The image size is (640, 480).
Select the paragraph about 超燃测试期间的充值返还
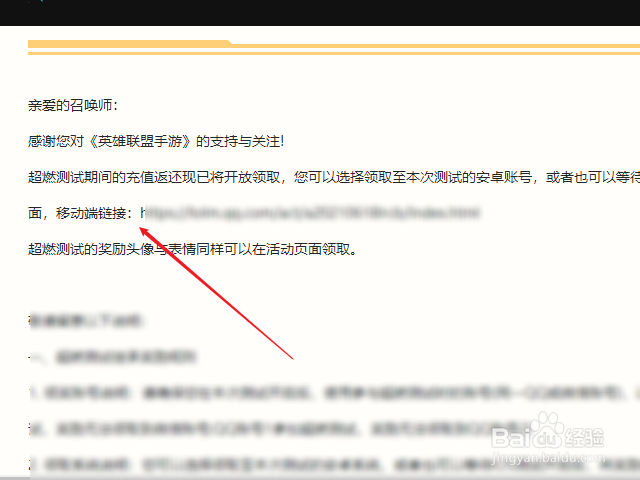(x=334, y=177)
